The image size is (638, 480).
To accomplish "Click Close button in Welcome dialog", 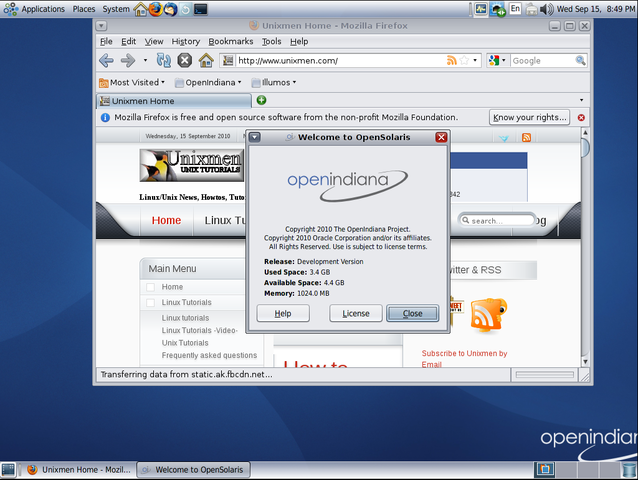I will pos(413,314).
